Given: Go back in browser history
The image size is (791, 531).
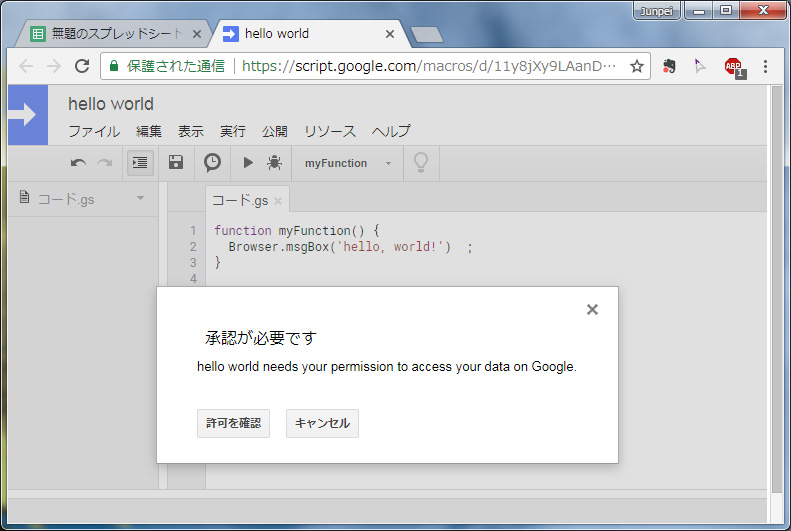Looking at the screenshot, I should point(26,66).
